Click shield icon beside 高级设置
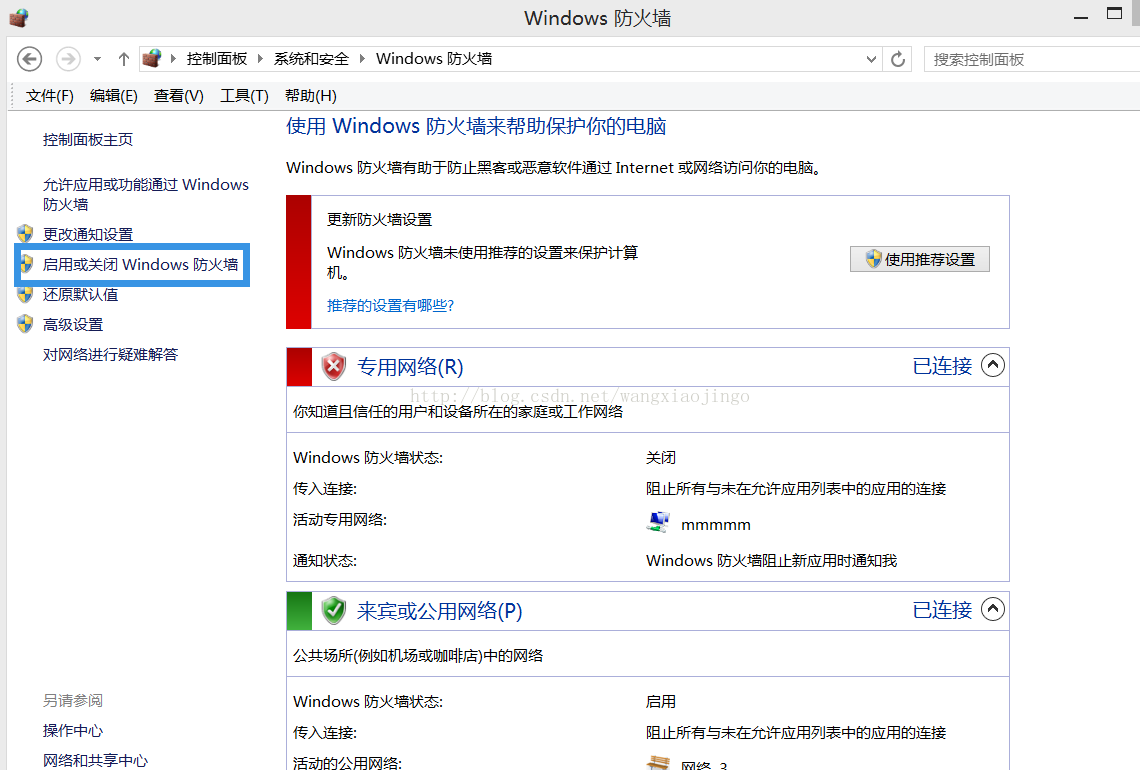 25,324
